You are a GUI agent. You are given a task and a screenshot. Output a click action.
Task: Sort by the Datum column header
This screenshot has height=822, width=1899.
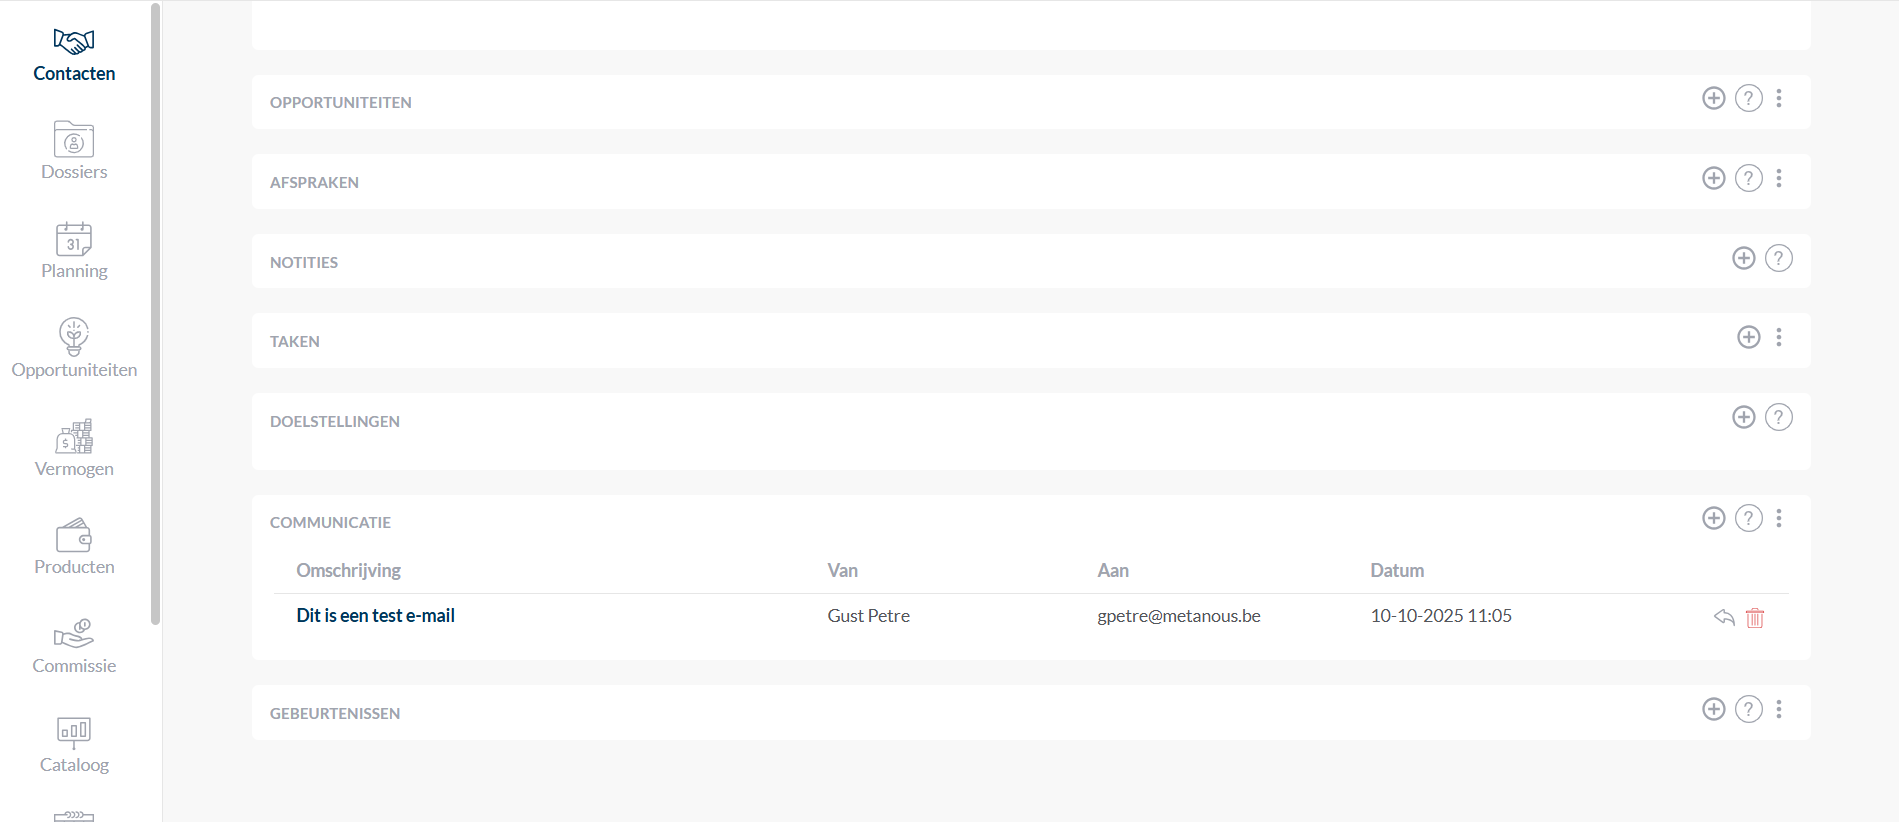[1396, 571]
